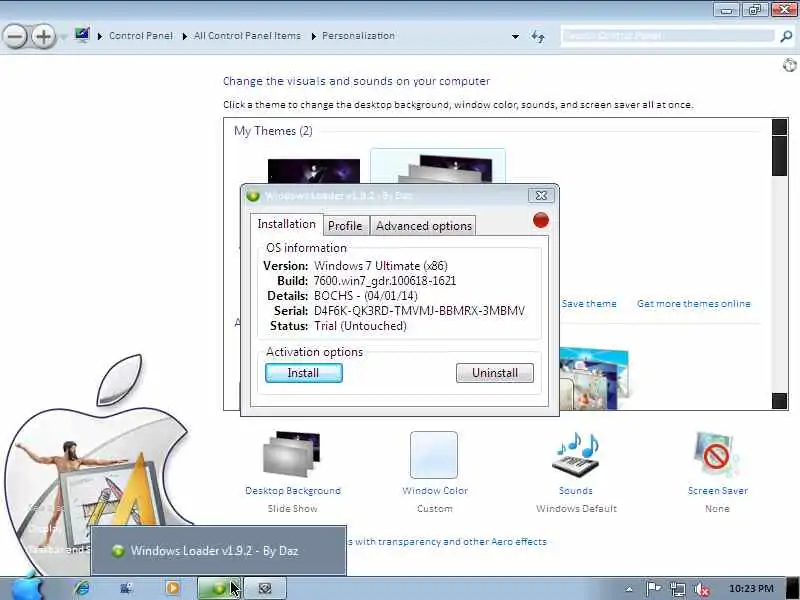Open the Desktop Background icon

click(292, 454)
